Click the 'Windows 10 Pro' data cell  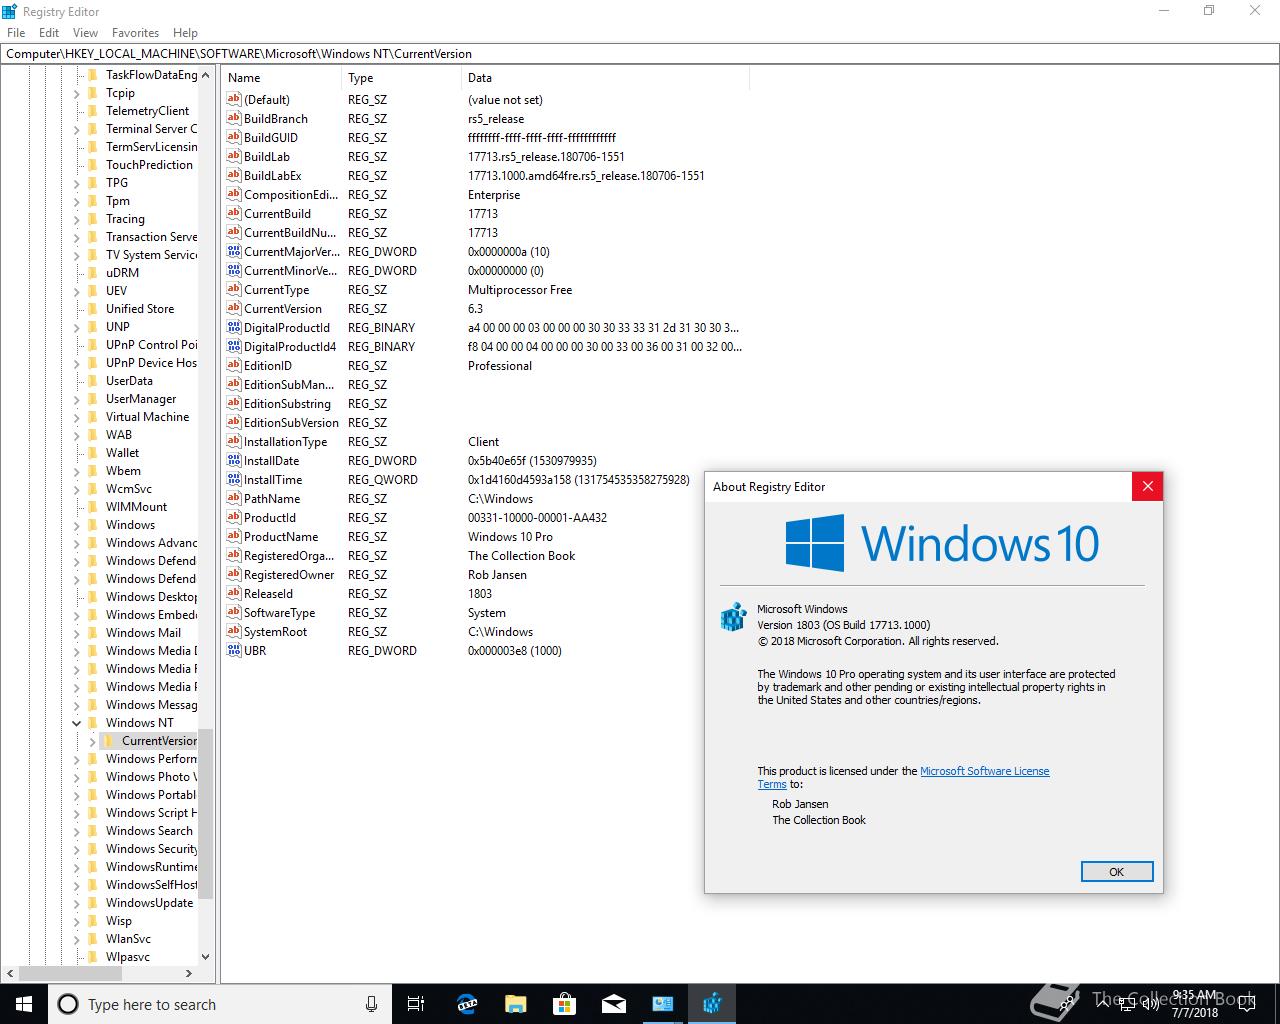(x=510, y=537)
